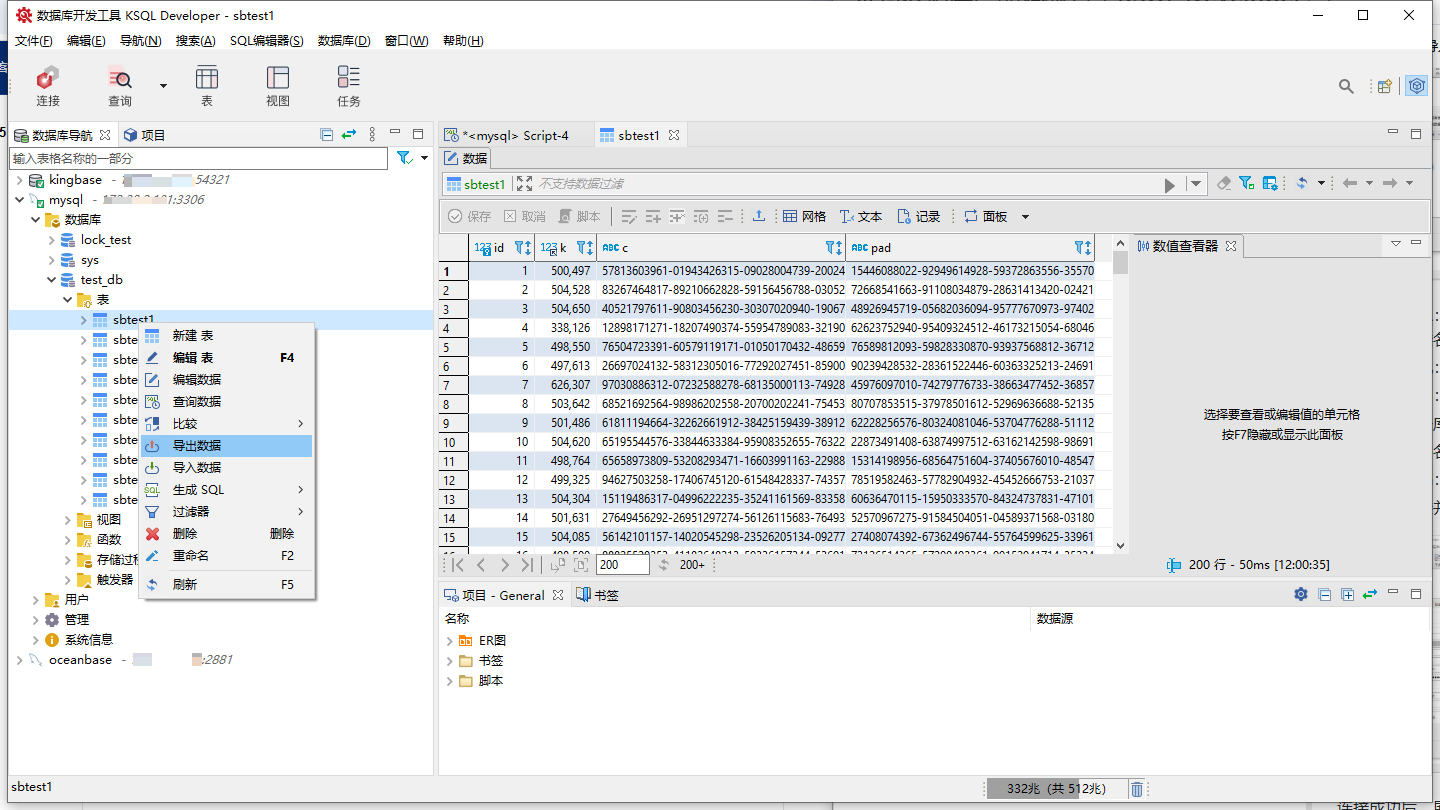The height and width of the screenshot is (810, 1440).
Task: Open the 面板 (Panels) dropdown arrow
Action: (x=1025, y=217)
